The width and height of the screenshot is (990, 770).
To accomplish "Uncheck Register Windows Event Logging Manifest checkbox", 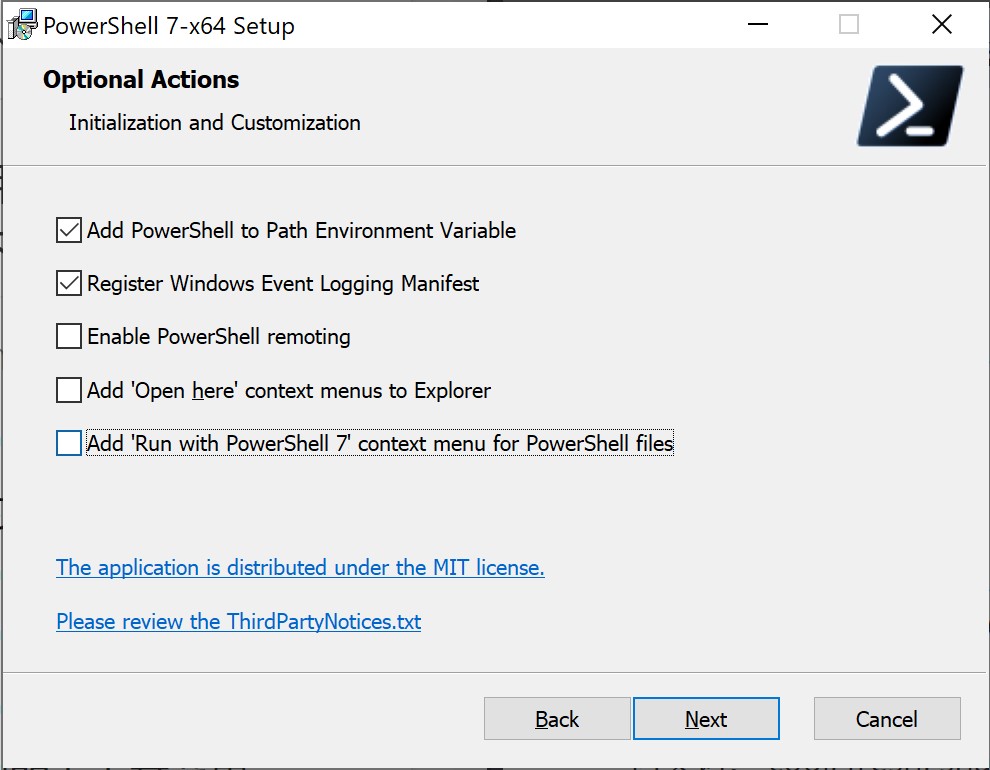I will [69, 284].
